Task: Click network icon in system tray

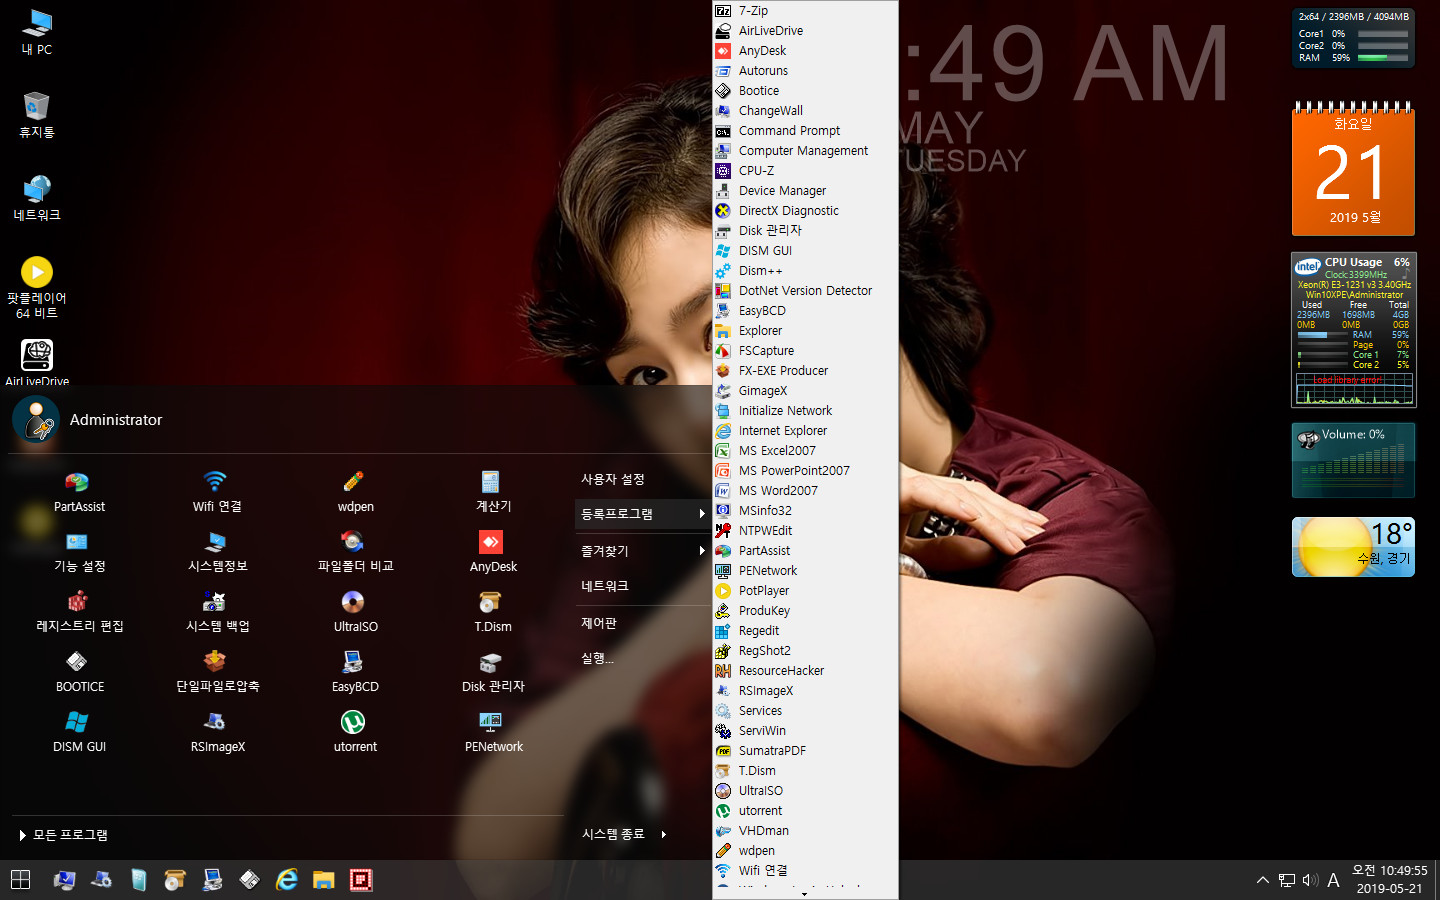Action: [1287, 880]
